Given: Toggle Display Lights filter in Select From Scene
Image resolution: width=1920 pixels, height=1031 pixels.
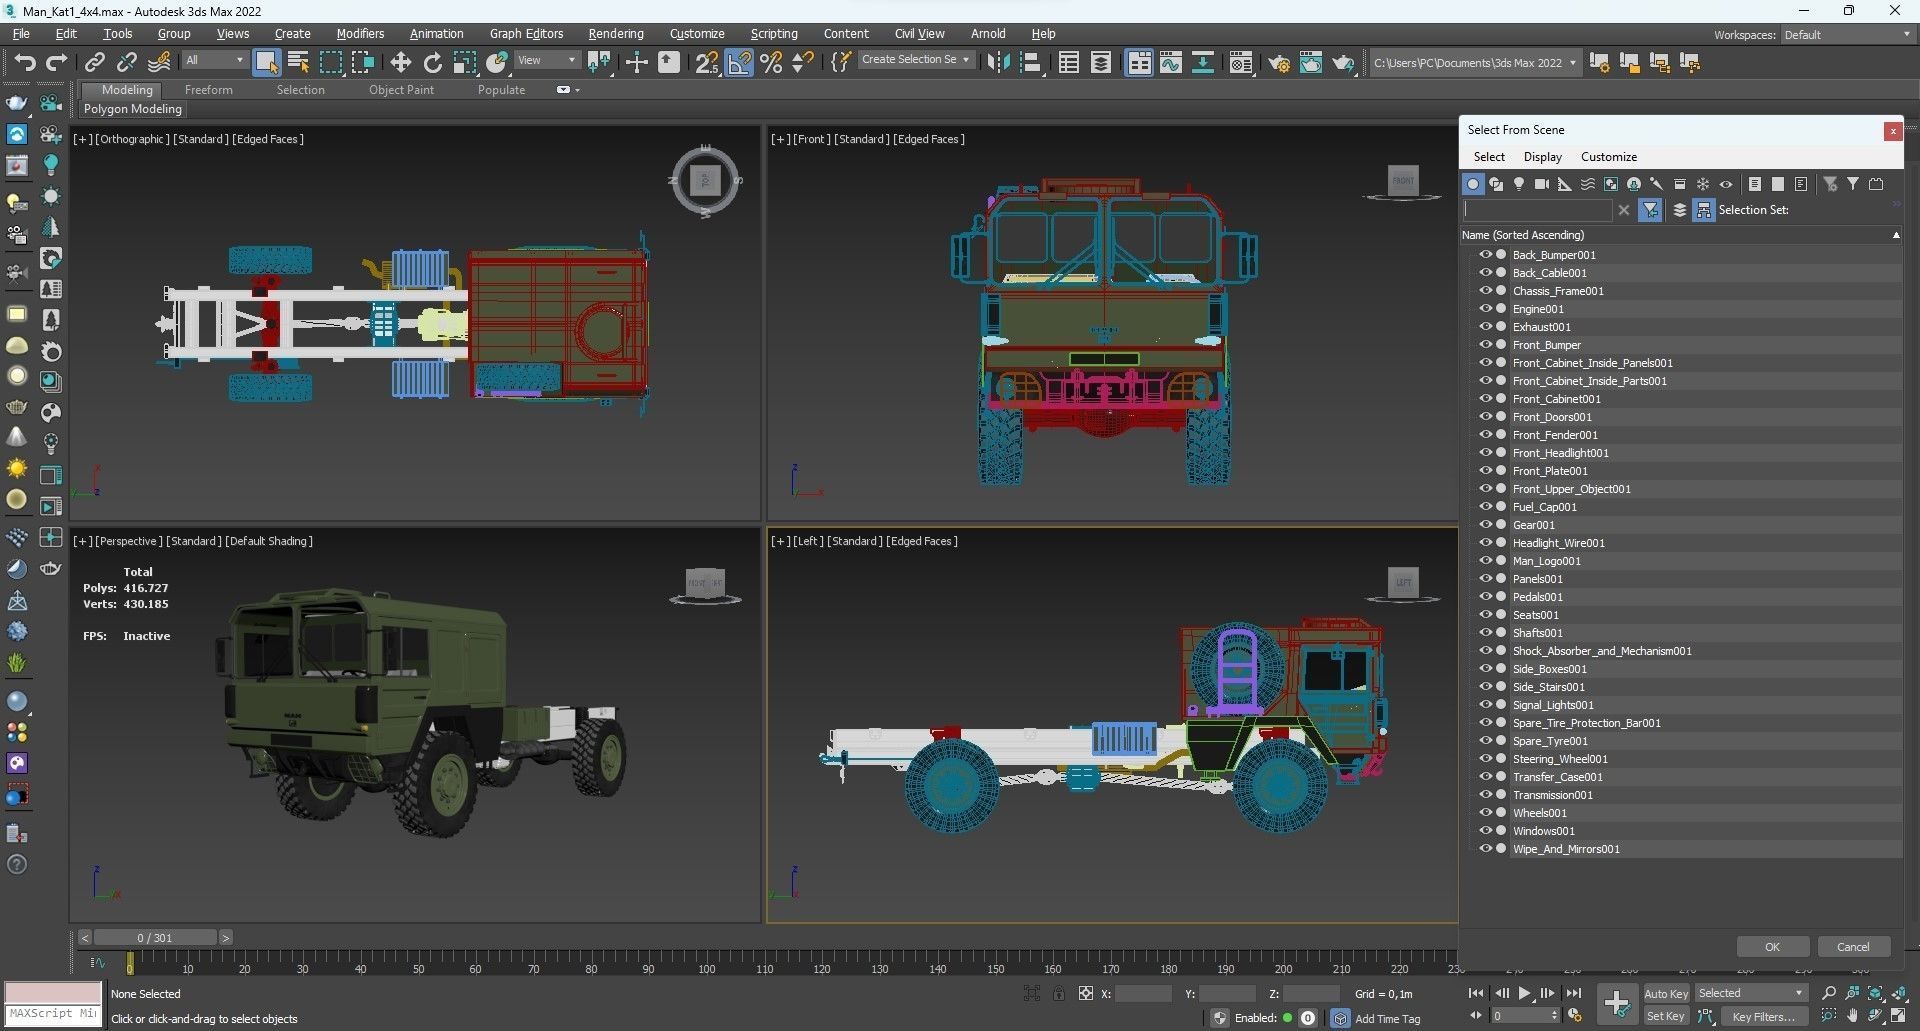Looking at the screenshot, I should pos(1519,184).
